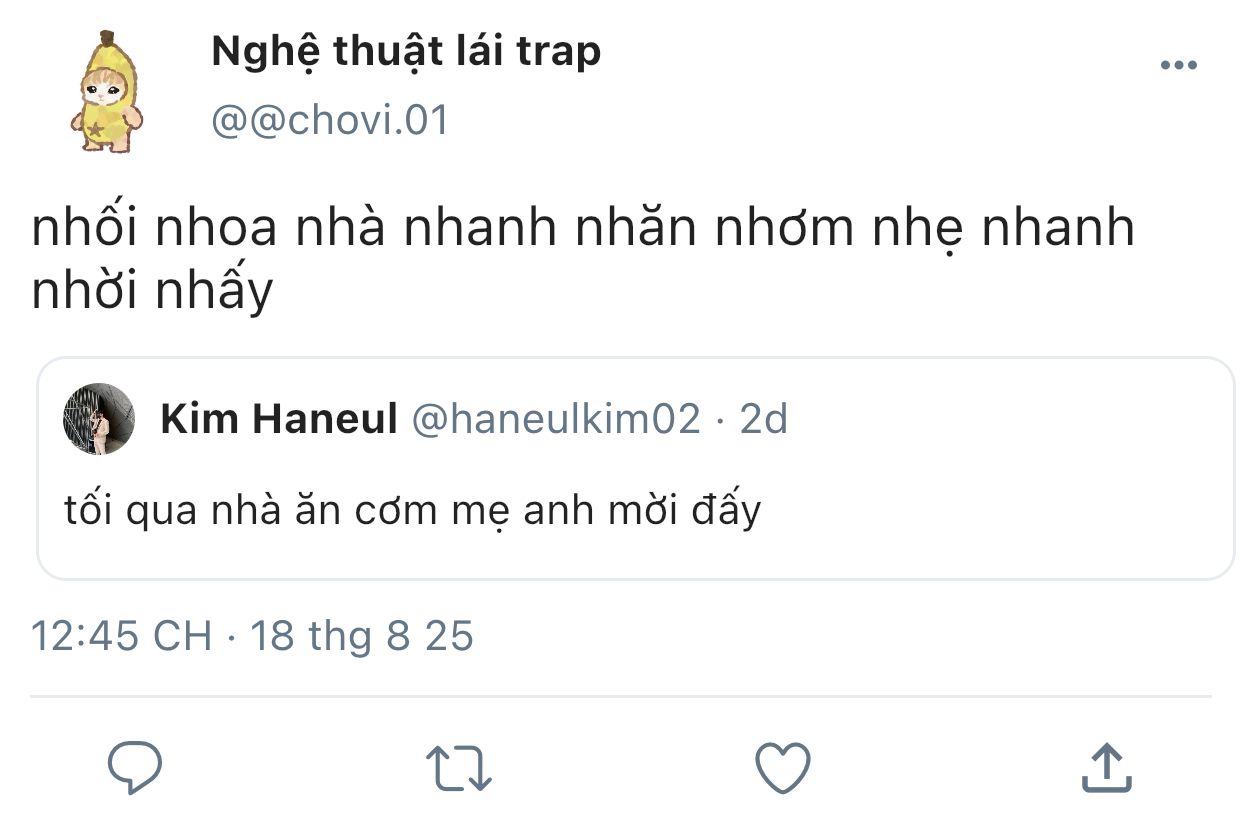The height and width of the screenshot is (839, 1242).
Task: Click the reply speech bubble icon
Action: 135,768
